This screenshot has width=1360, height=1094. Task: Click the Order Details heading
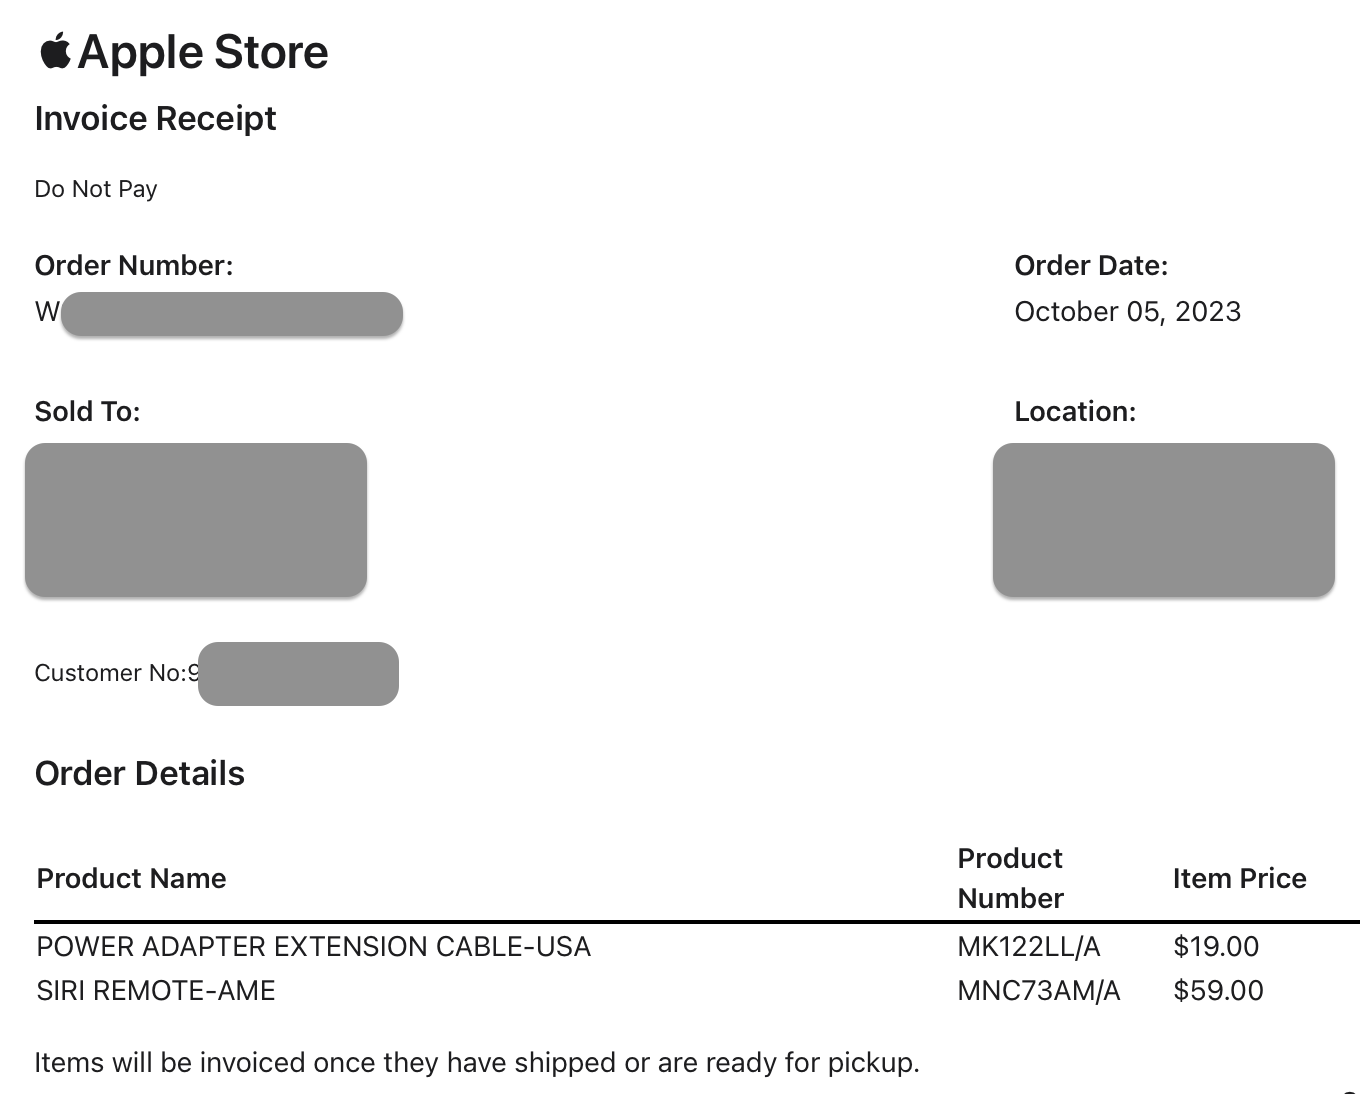(x=140, y=774)
